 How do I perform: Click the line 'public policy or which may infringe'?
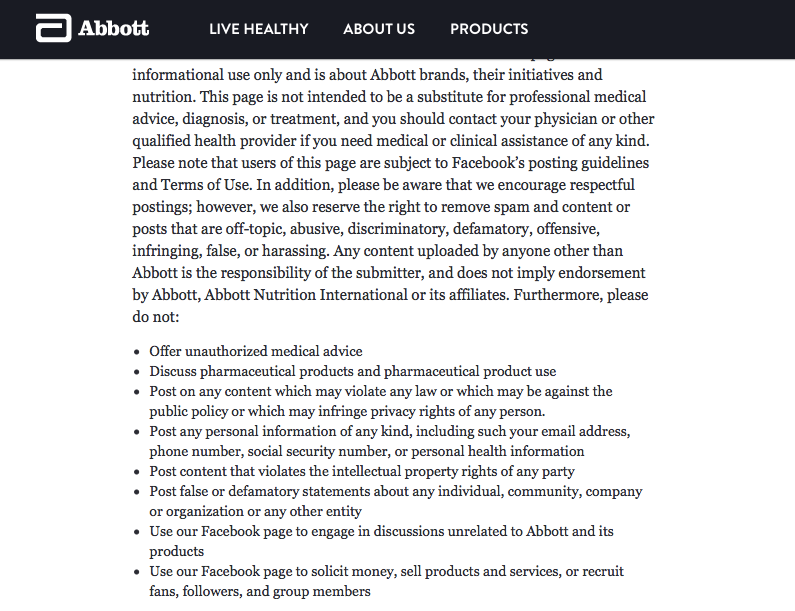(347, 411)
